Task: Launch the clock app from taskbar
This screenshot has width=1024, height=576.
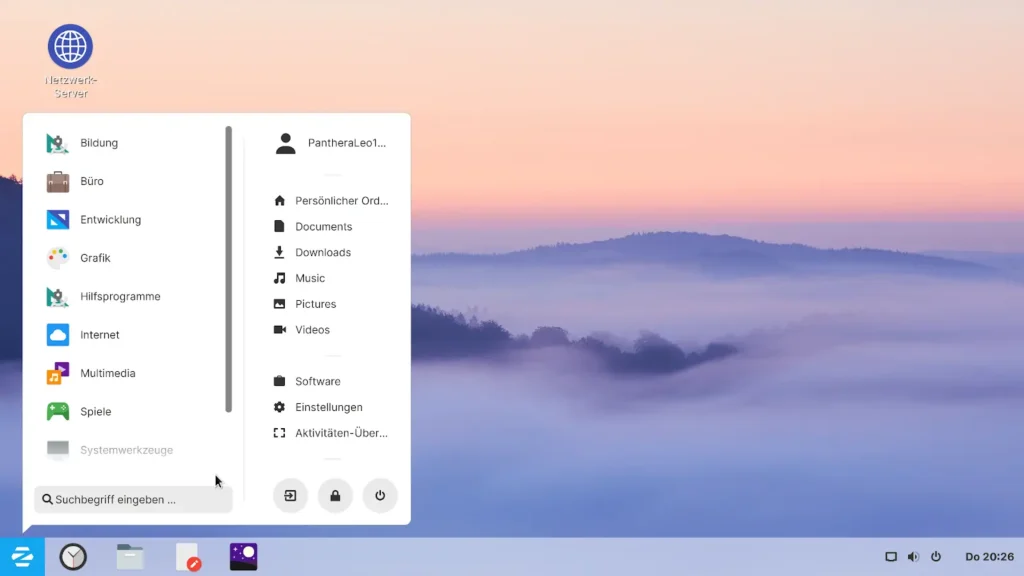Action: pyautogui.click(x=73, y=557)
